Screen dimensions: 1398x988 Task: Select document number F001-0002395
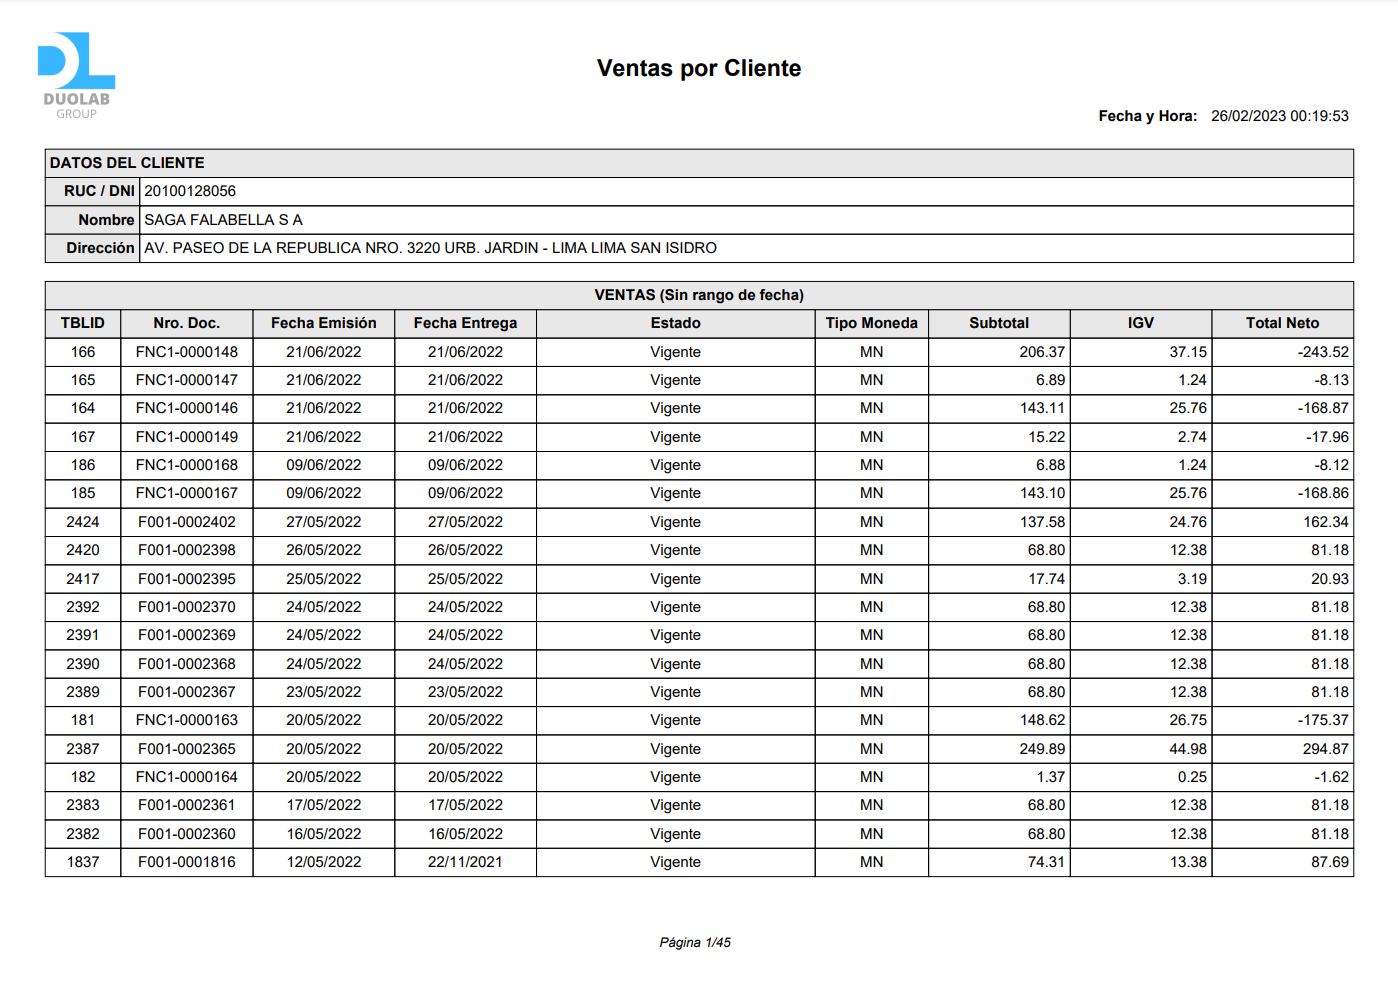pyautogui.click(x=187, y=579)
